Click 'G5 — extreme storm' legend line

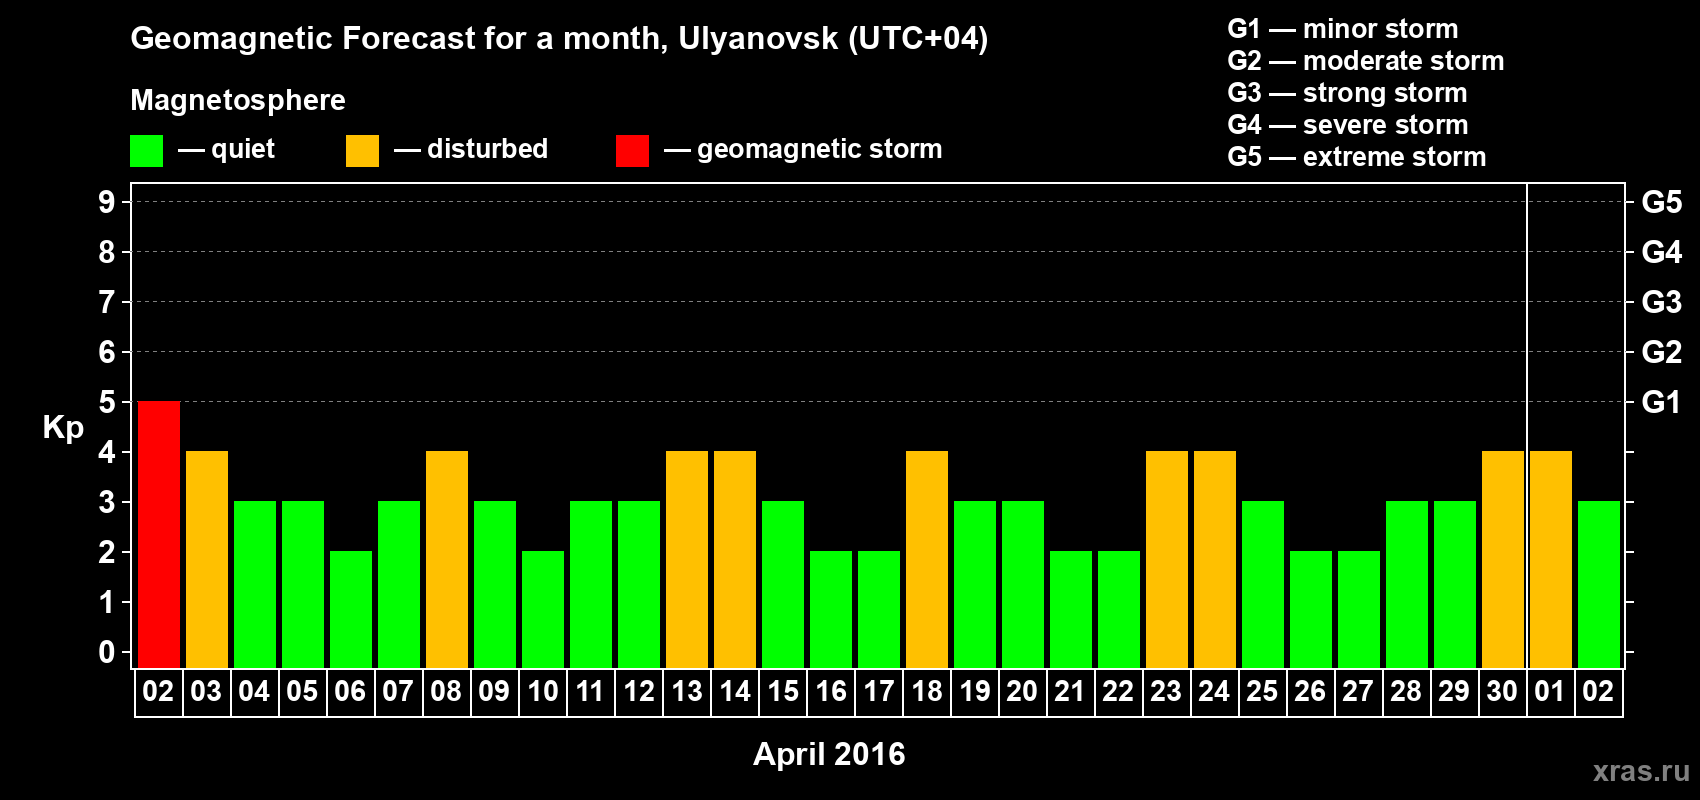pyautogui.click(x=1357, y=157)
